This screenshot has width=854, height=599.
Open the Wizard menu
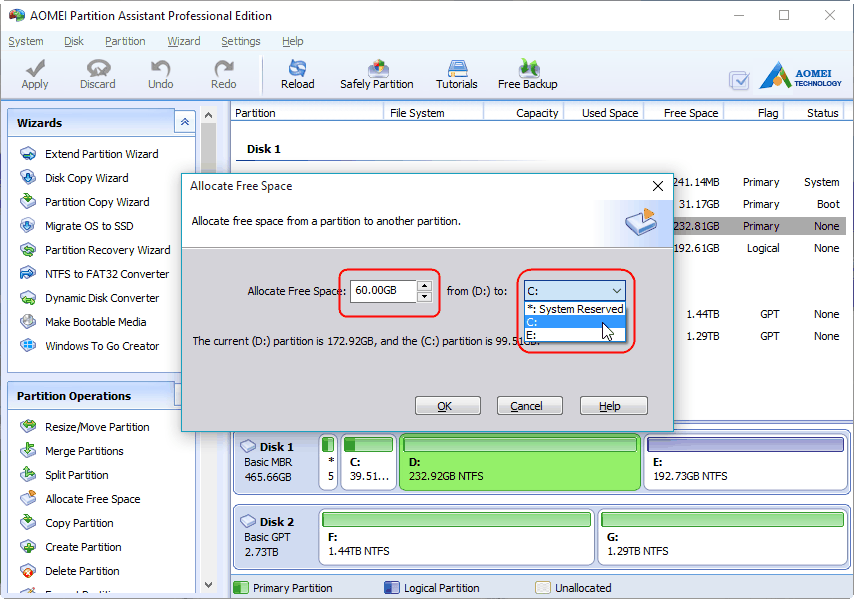click(x=184, y=41)
